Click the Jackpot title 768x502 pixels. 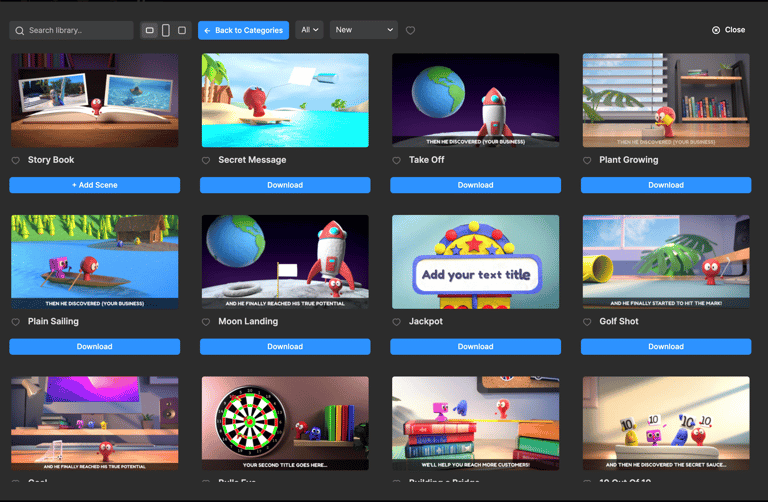point(426,322)
